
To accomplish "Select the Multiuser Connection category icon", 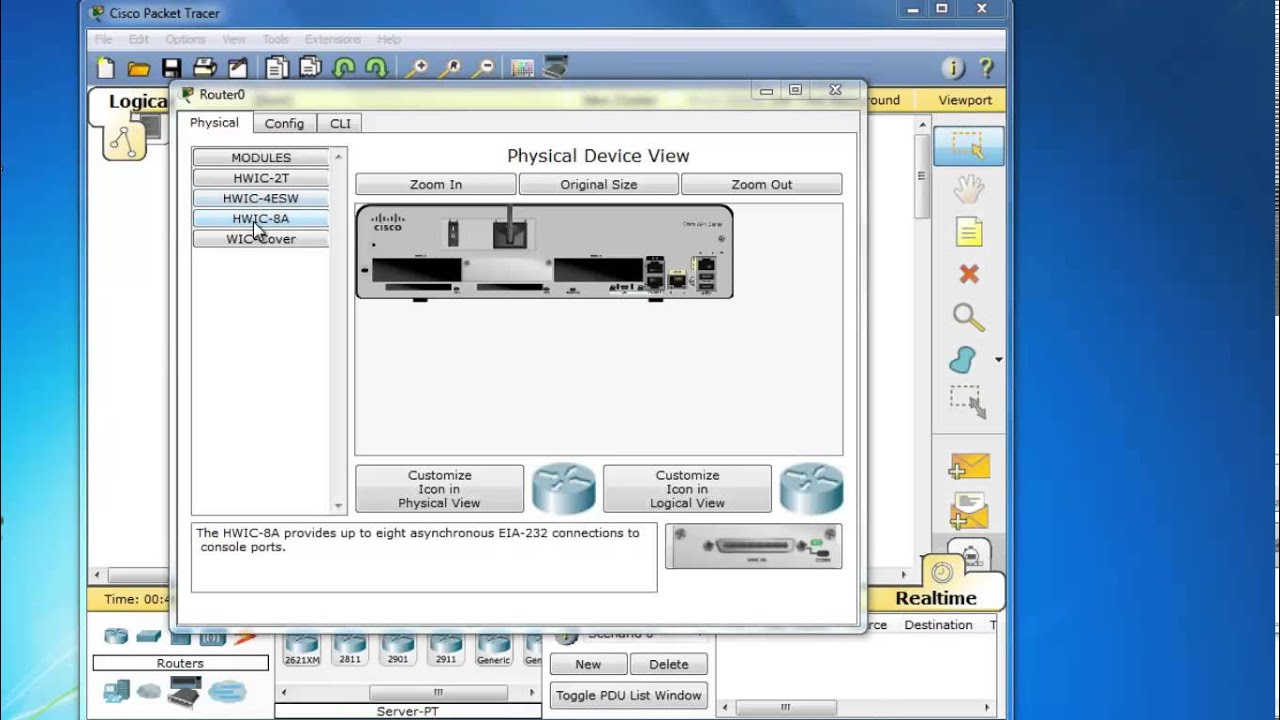I will pyautogui.click(x=227, y=691).
